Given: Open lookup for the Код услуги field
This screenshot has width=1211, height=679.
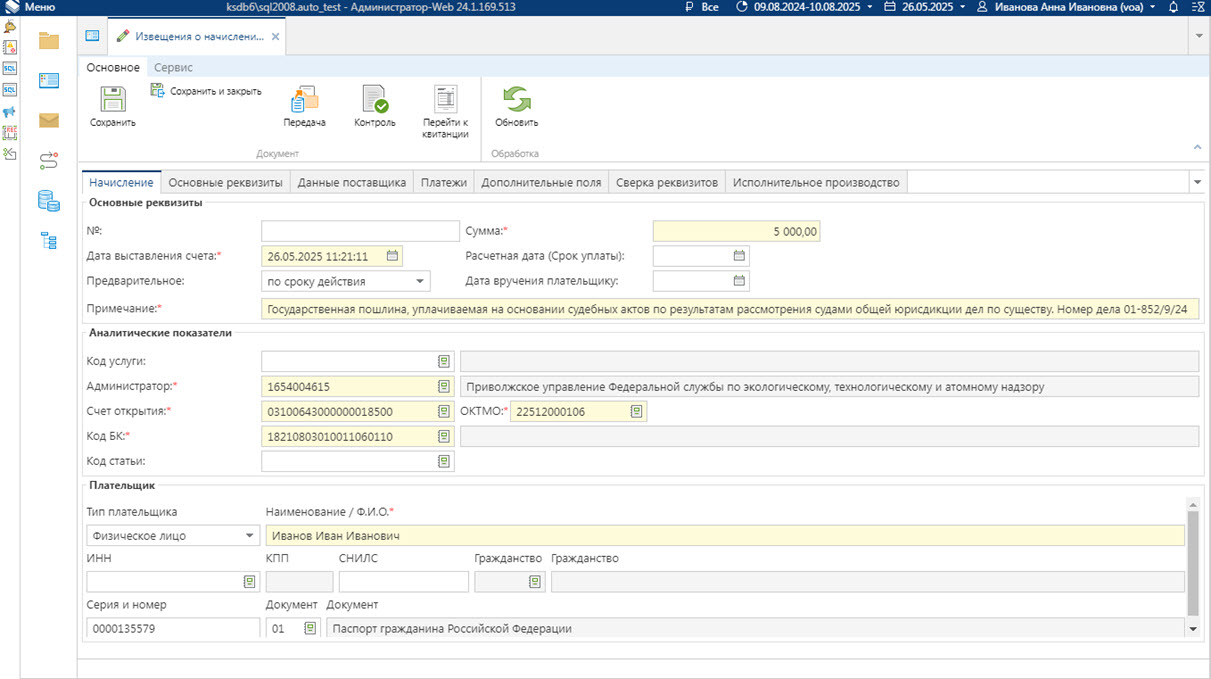Looking at the screenshot, I should (444, 361).
